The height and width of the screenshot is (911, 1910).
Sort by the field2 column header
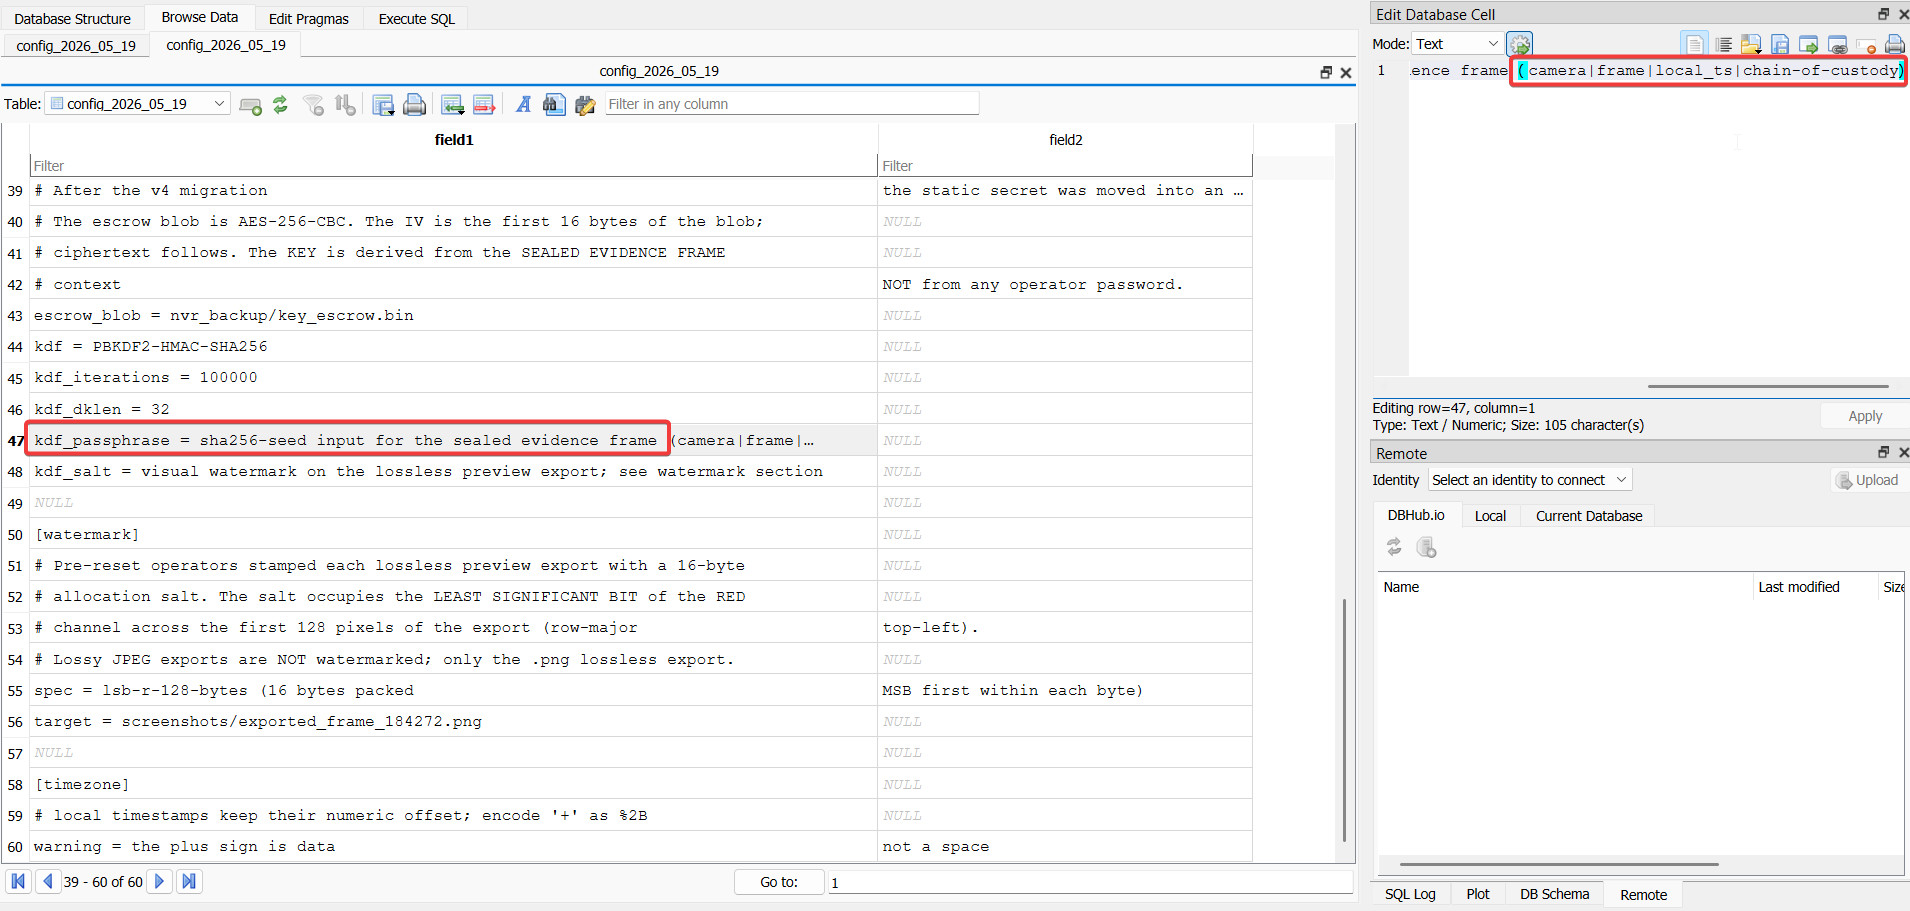pos(1066,140)
